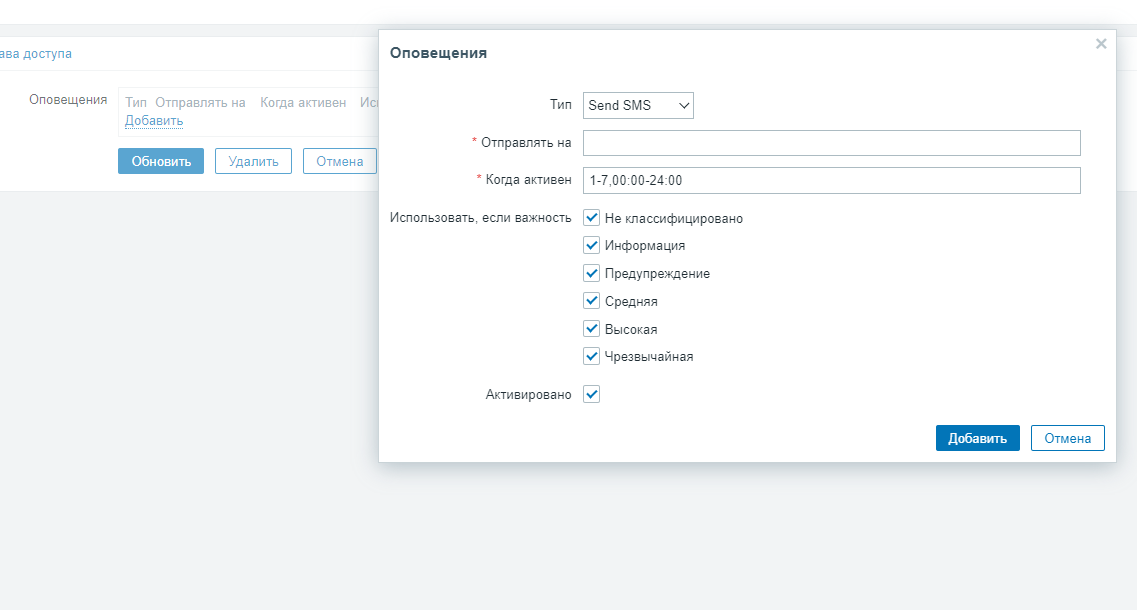Viewport: 1137px width, 610px height.
Task: Toggle the Высокая severity checkbox
Action: coord(592,329)
